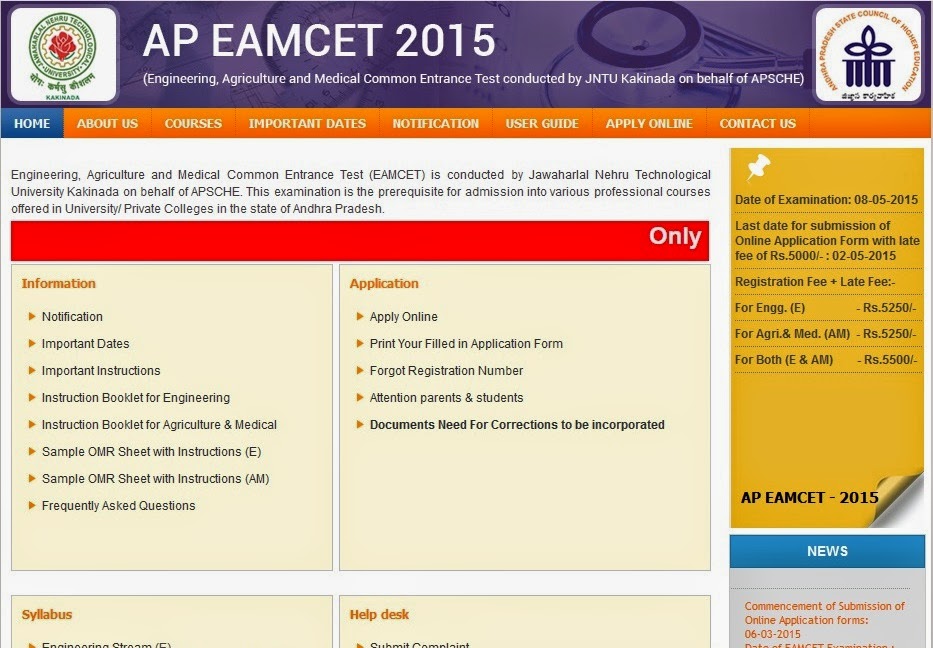Viewport: 933px width, 648px height.
Task: Open Important Dates link under Information
Action: pyautogui.click(x=85, y=343)
